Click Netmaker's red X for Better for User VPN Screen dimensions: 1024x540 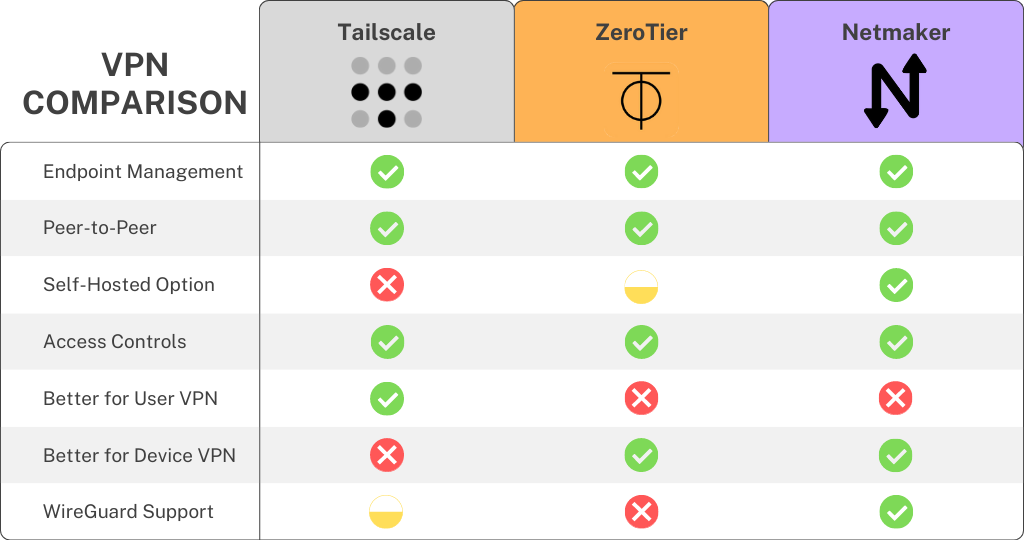[x=895, y=399]
